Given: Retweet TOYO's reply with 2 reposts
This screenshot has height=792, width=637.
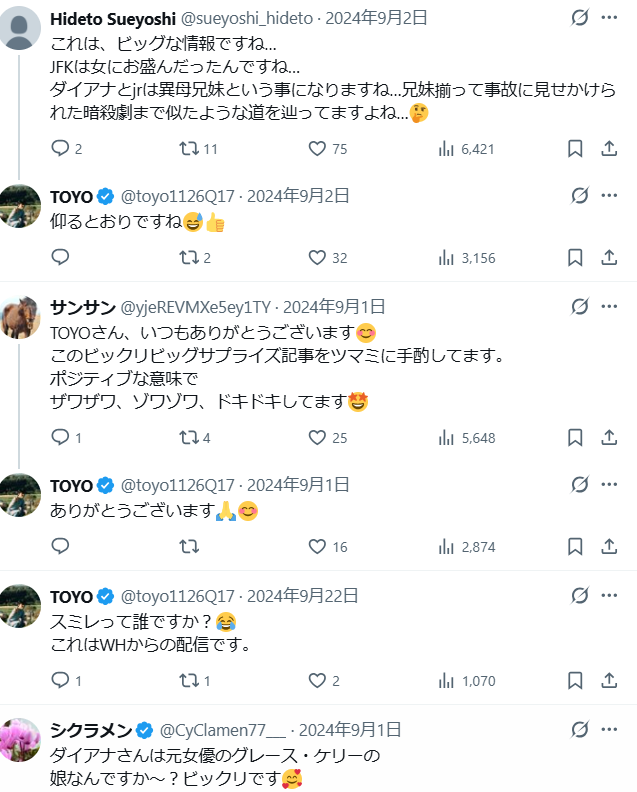Looking at the screenshot, I should coord(187,257).
